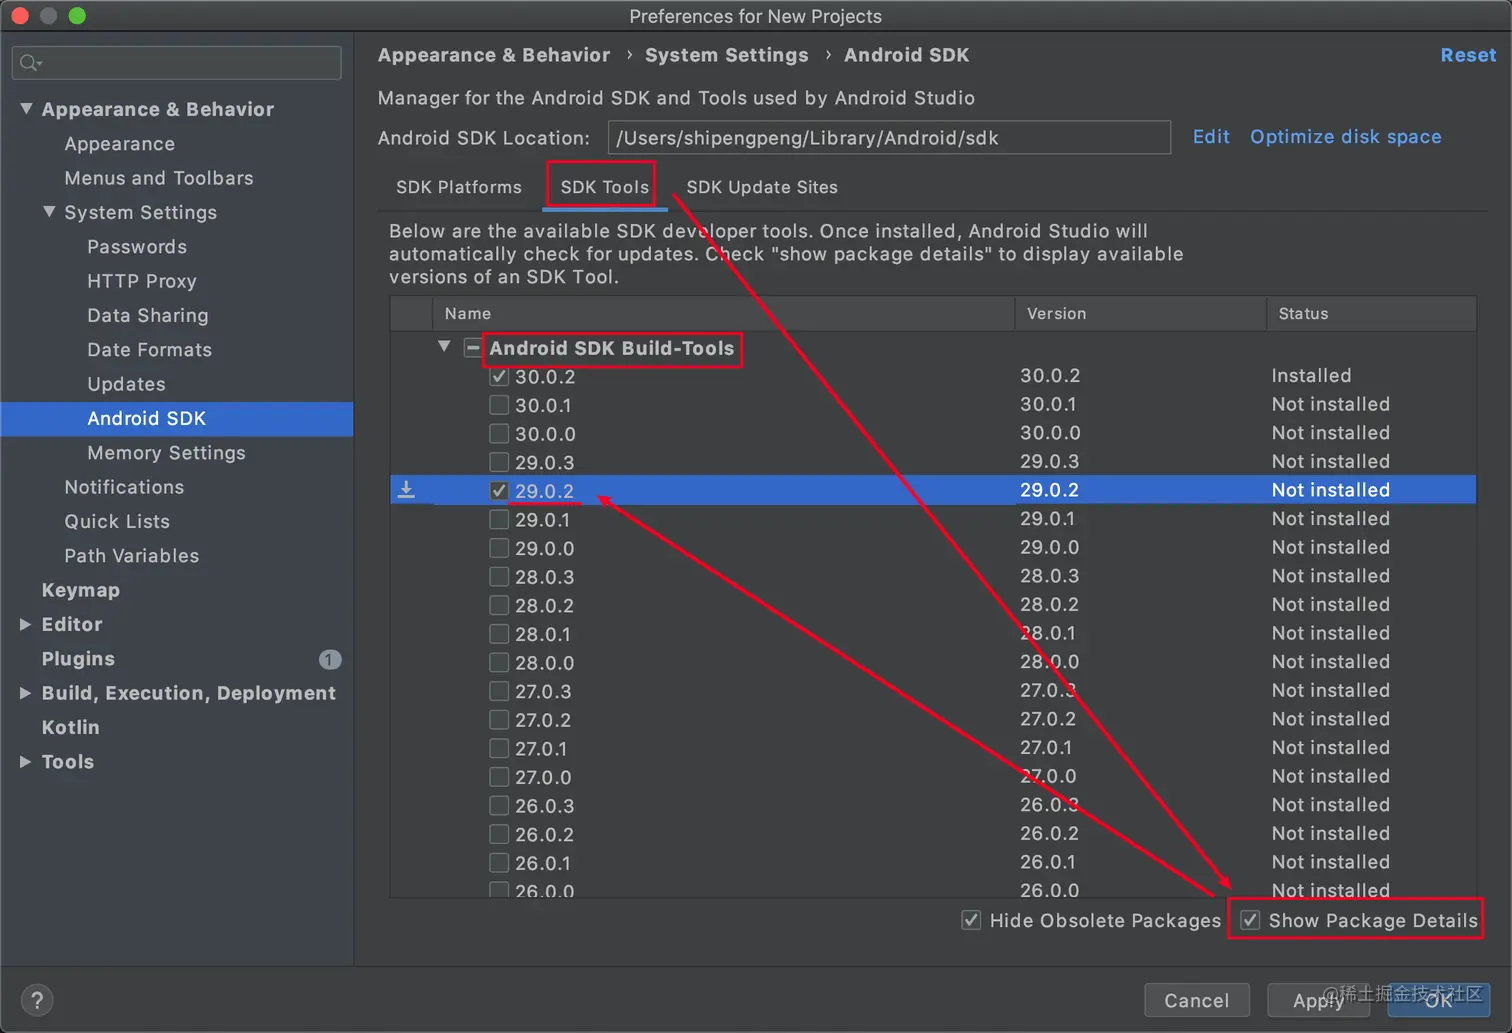Click the red close window button
The width and height of the screenshot is (1512, 1033).
pos(20,16)
